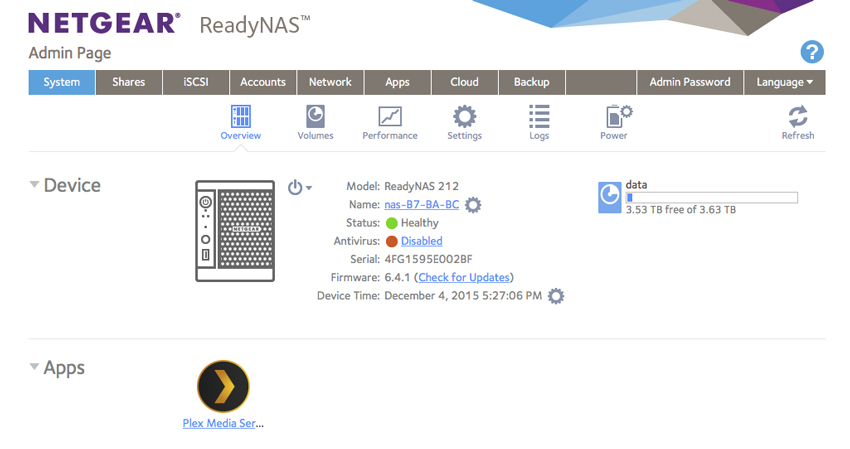Open the Settings gear icon
850x449 pixels.
465,116
